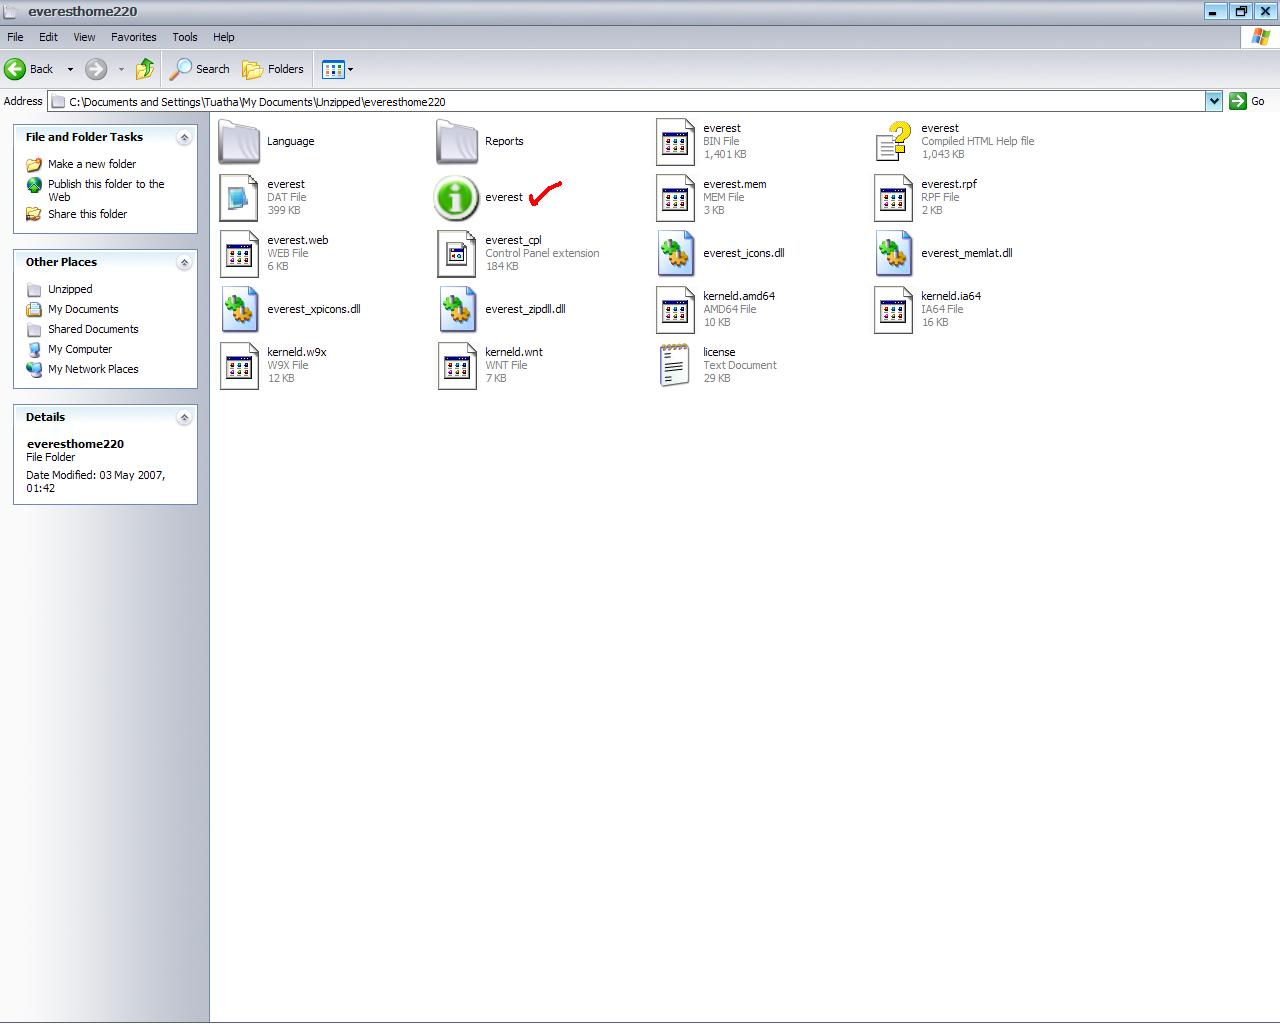Select the kerneld.w9x file icon
Viewport: 1280px width, 1024px height.
(239, 366)
